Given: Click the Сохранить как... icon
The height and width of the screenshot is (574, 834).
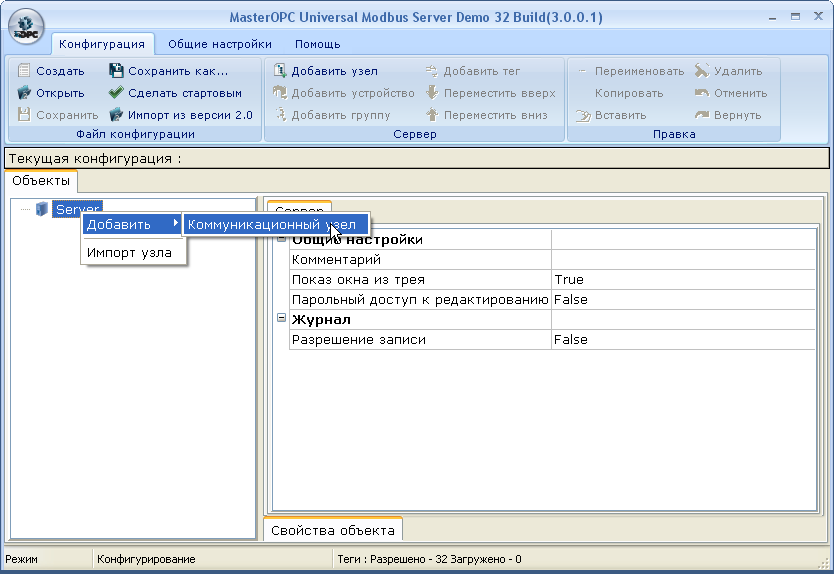Looking at the screenshot, I should (x=116, y=70).
